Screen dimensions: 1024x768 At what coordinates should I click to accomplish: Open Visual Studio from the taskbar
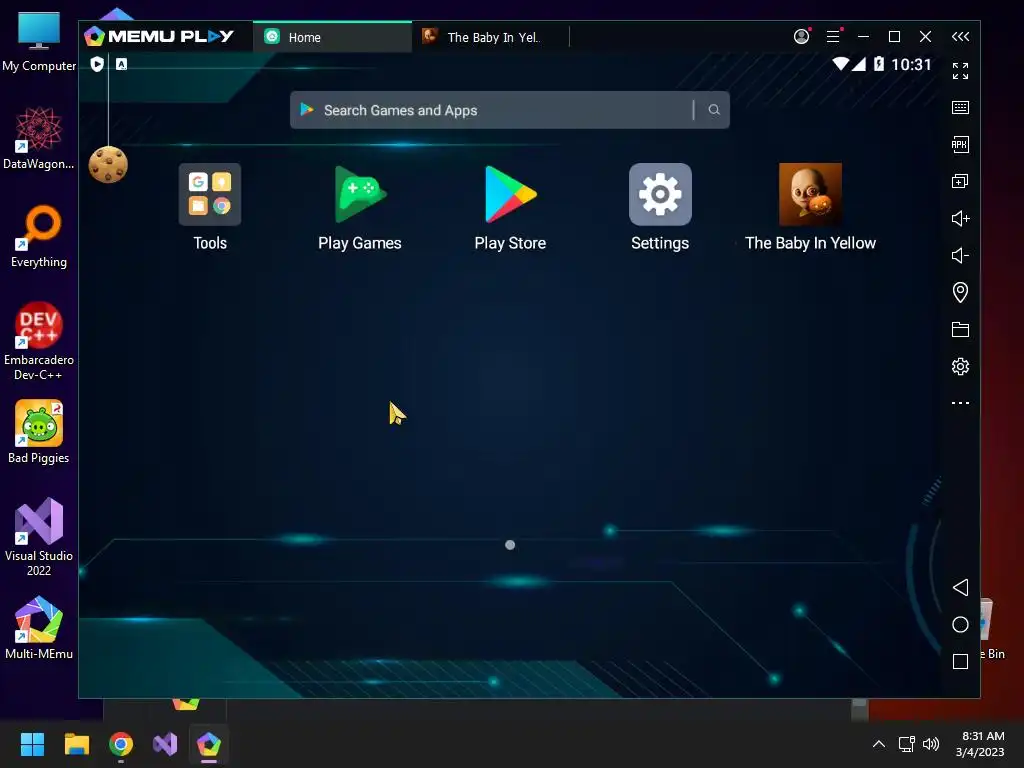click(x=165, y=744)
